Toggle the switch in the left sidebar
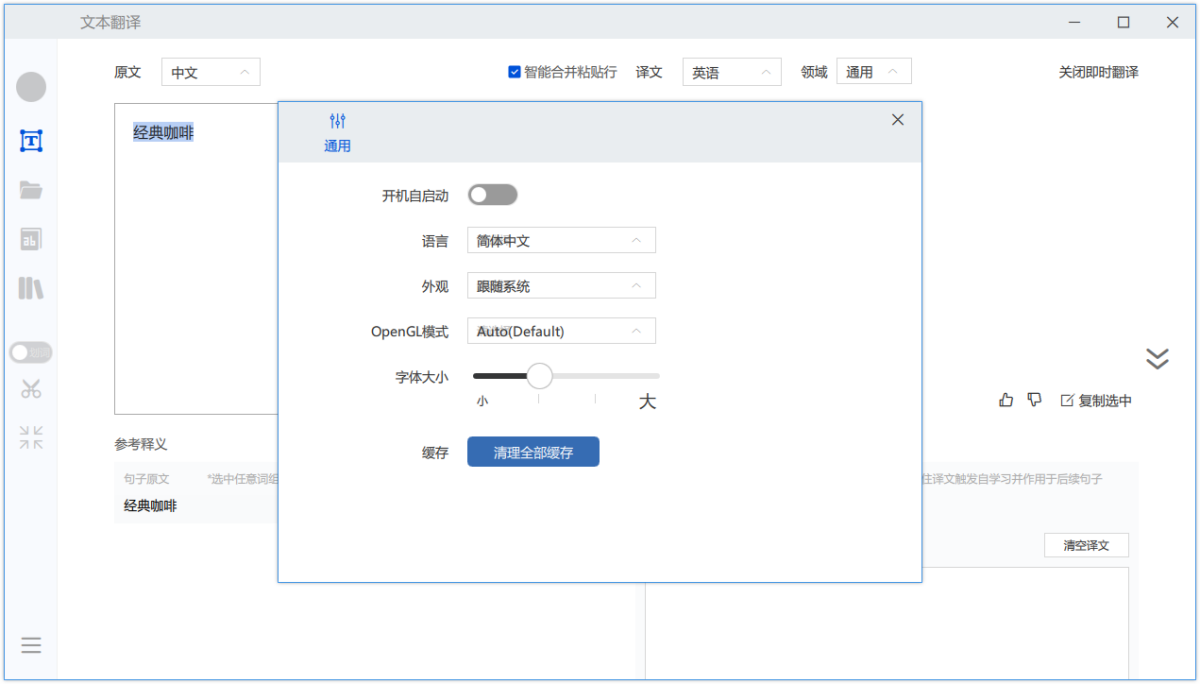The image size is (1200, 684). [x=31, y=352]
